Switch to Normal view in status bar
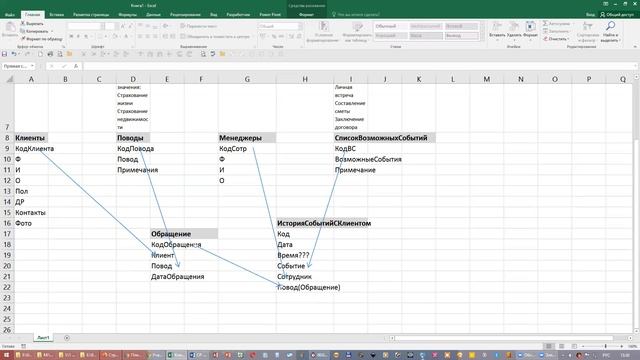 (549, 346)
